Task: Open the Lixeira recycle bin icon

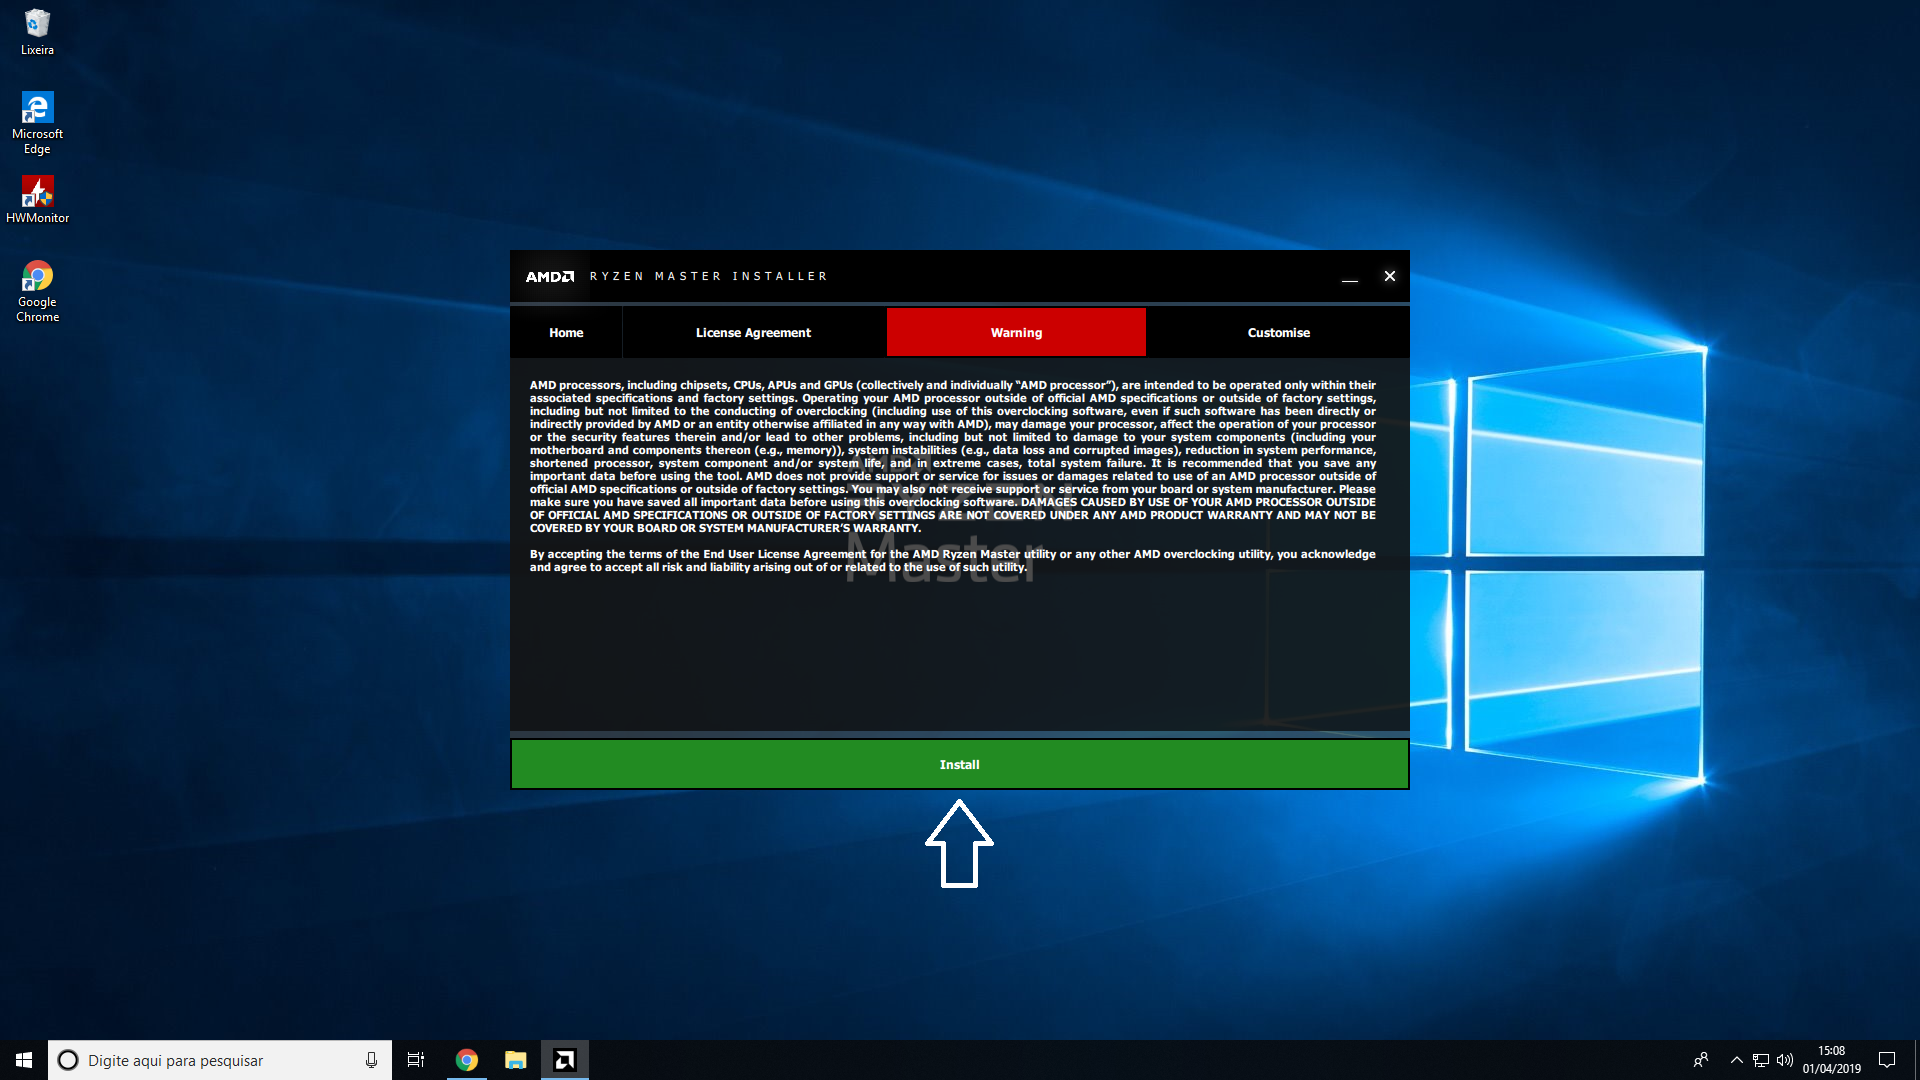Action: (x=37, y=32)
